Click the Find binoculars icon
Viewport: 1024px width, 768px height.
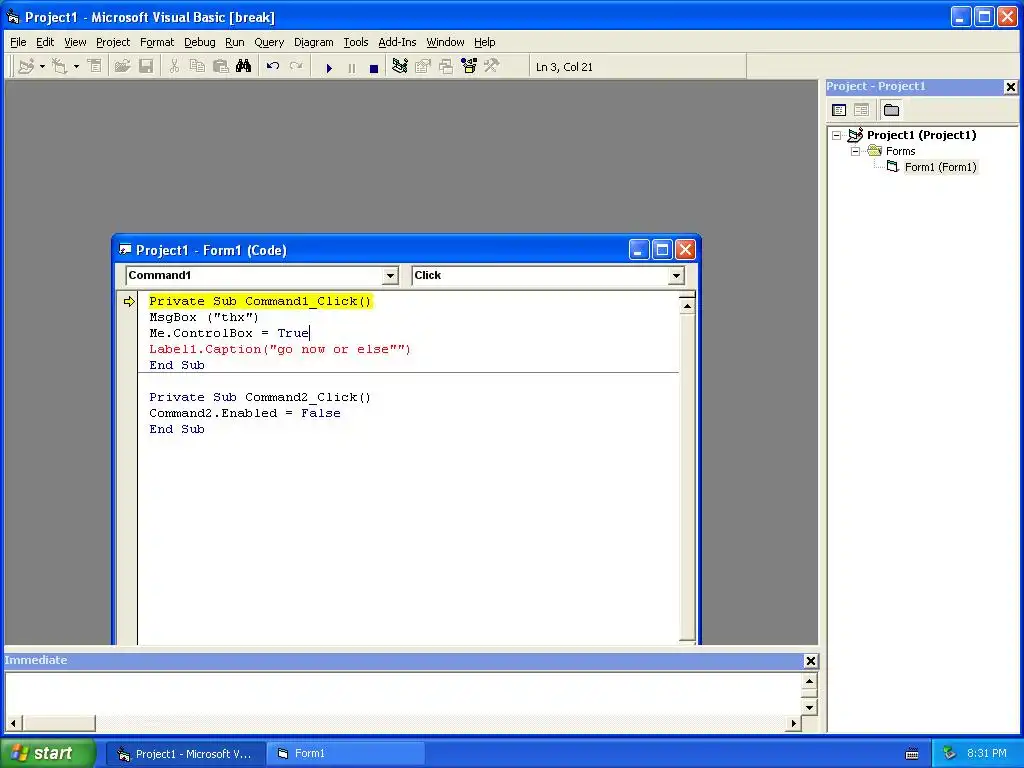click(244, 66)
